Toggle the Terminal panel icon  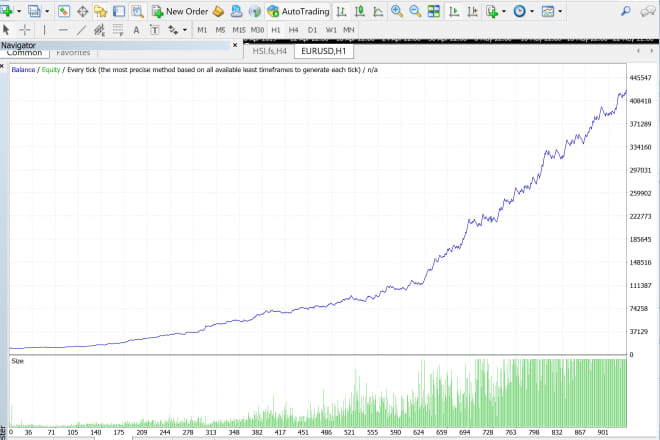click(119, 11)
